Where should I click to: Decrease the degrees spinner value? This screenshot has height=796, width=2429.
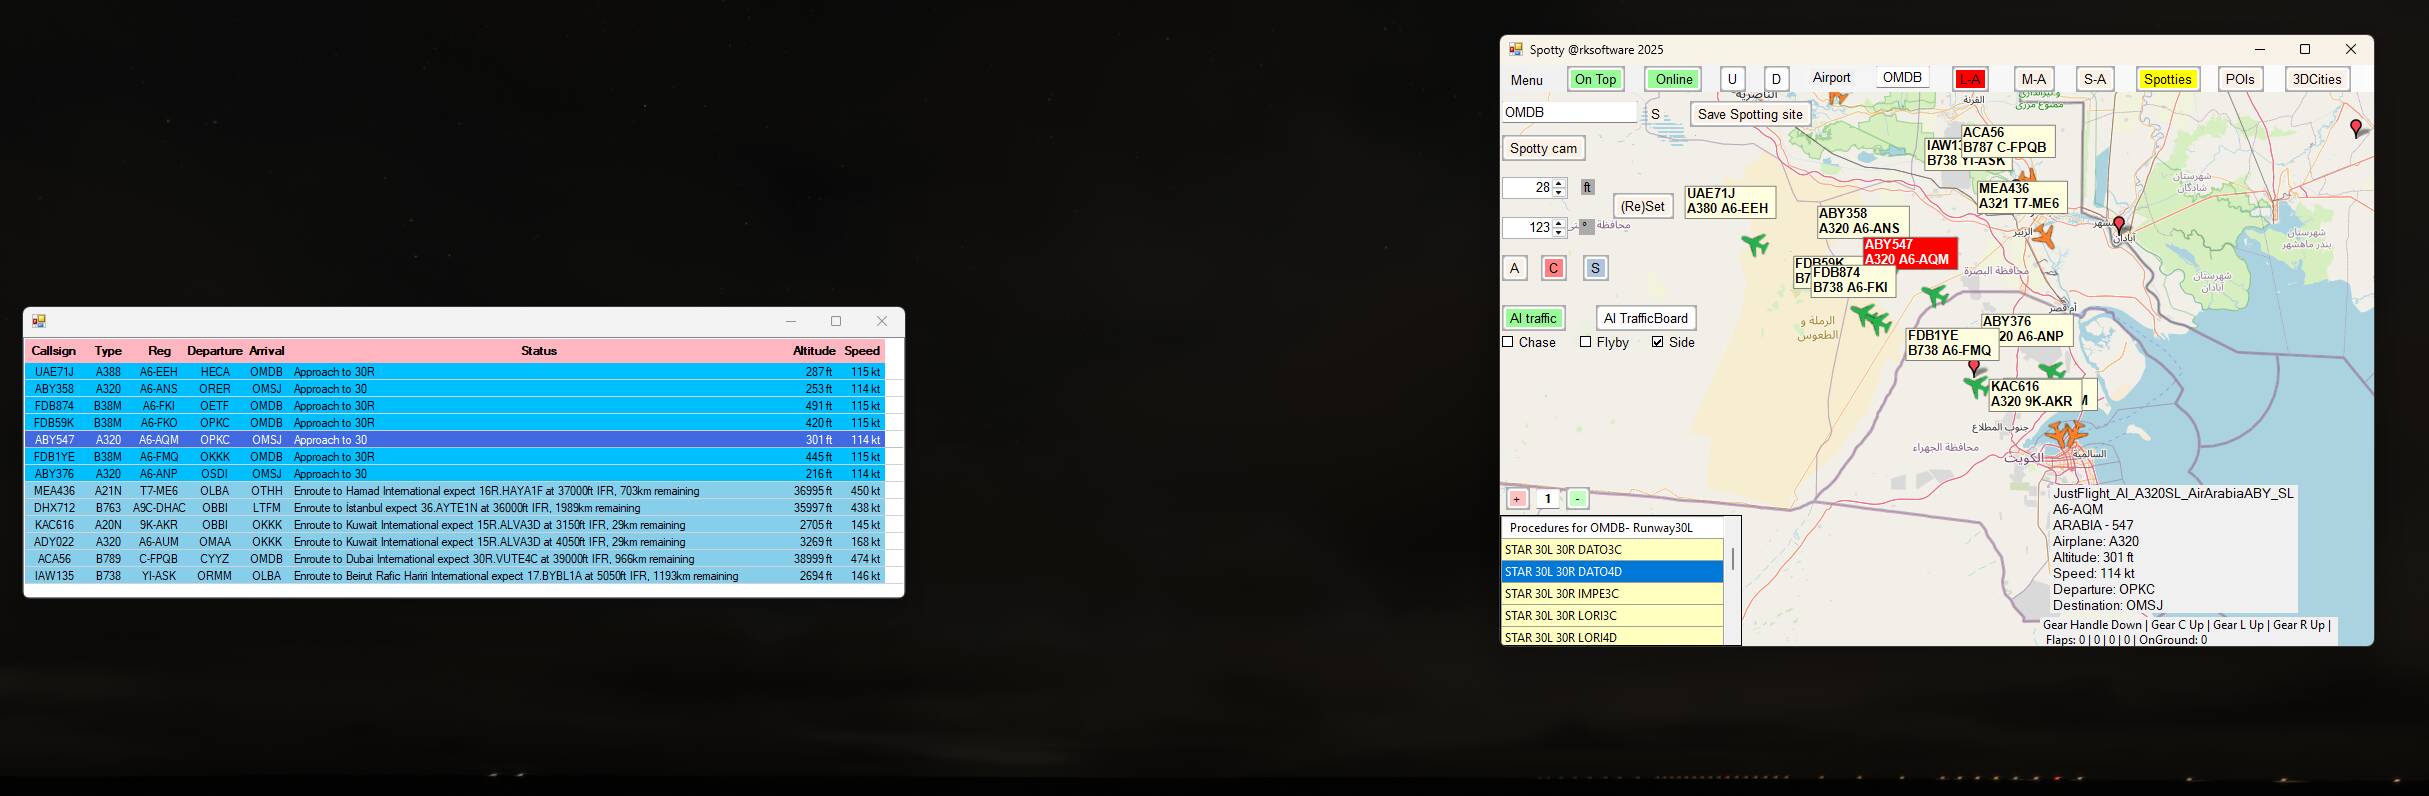(x=1559, y=232)
